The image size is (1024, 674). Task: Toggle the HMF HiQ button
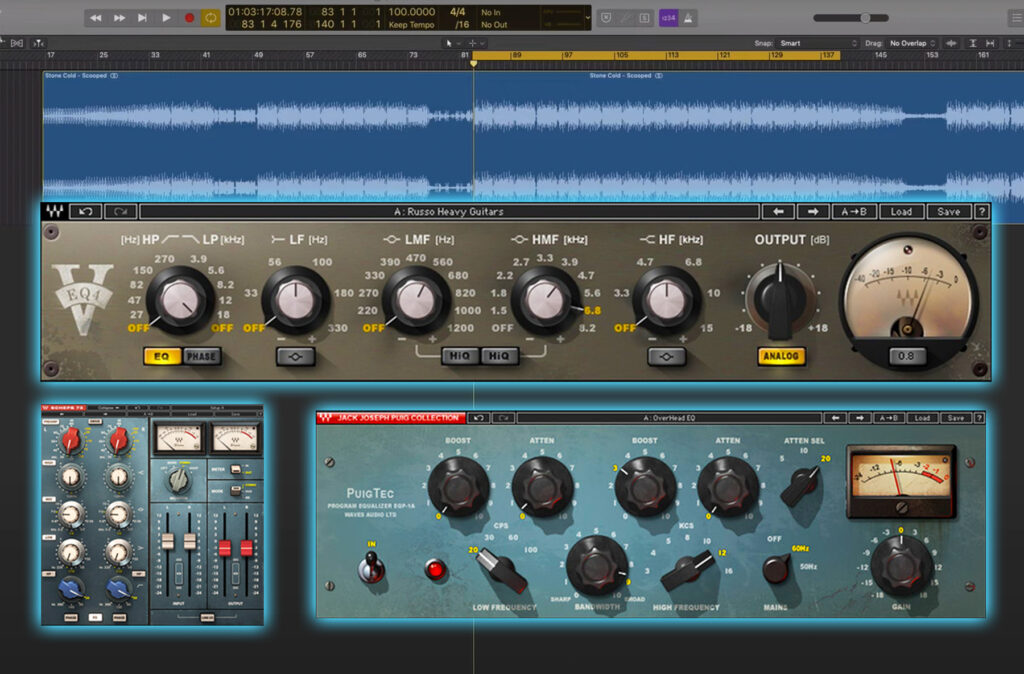click(x=500, y=356)
